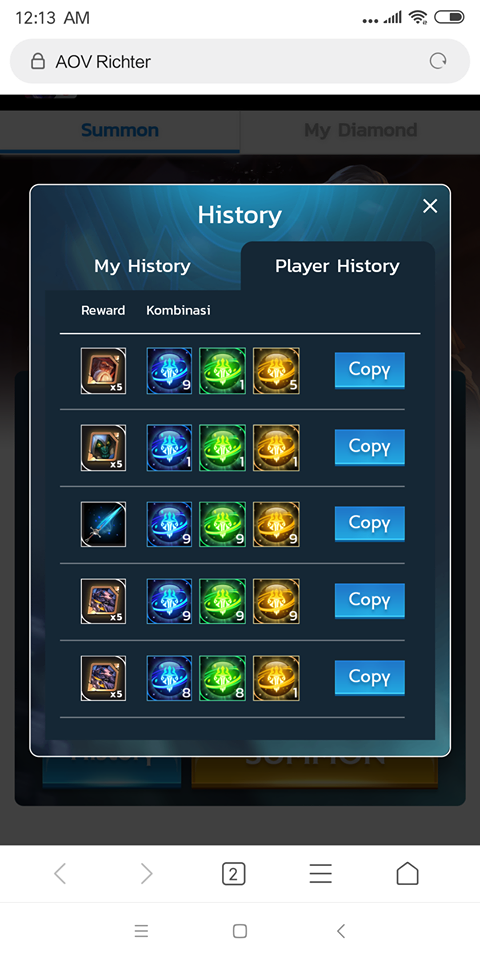Reload the page with the refresh icon
480x960 pixels.
point(438,61)
